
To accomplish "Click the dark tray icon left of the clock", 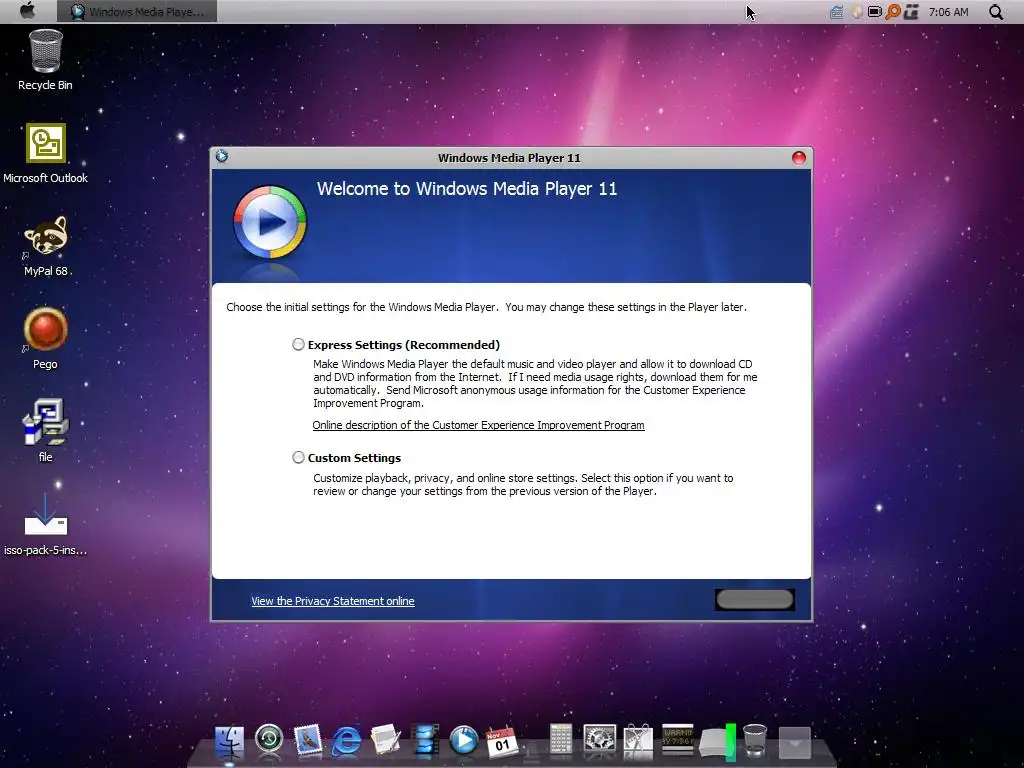I will coord(912,12).
